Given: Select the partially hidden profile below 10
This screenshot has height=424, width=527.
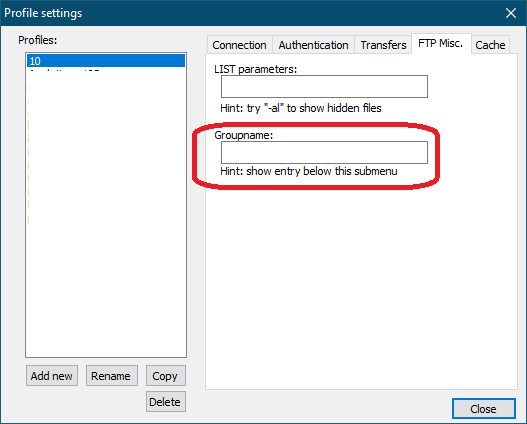Looking at the screenshot, I should (x=106, y=70).
